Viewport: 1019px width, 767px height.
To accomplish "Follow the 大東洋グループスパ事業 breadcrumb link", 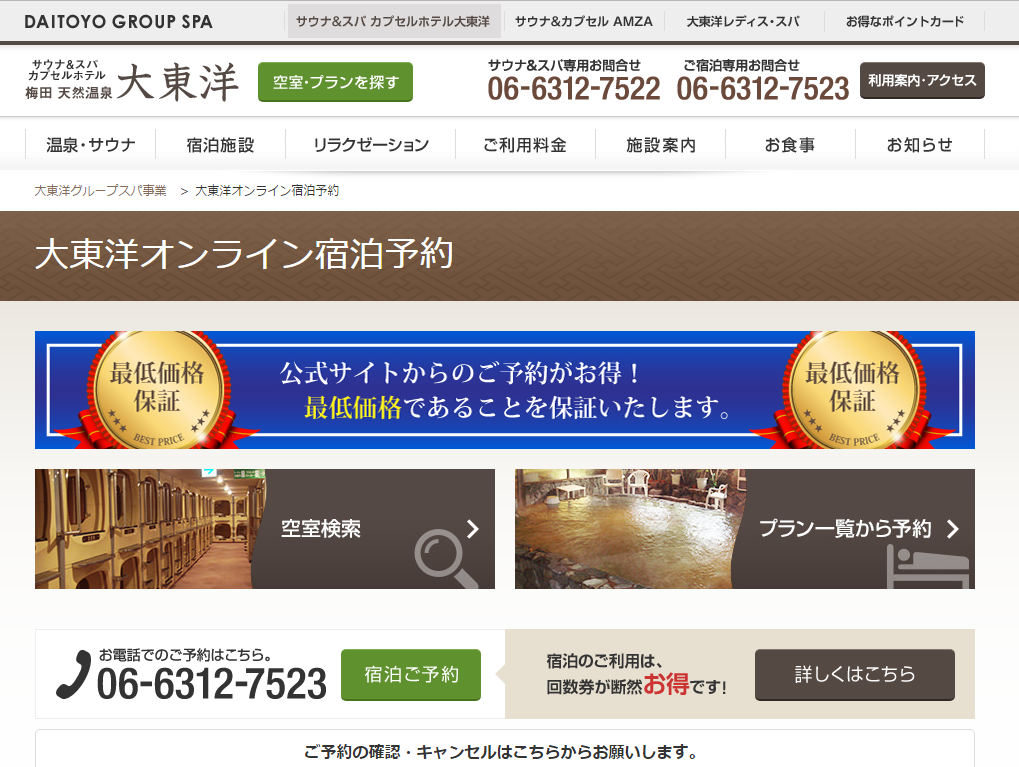I will pyautogui.click(x=100, y=190).
